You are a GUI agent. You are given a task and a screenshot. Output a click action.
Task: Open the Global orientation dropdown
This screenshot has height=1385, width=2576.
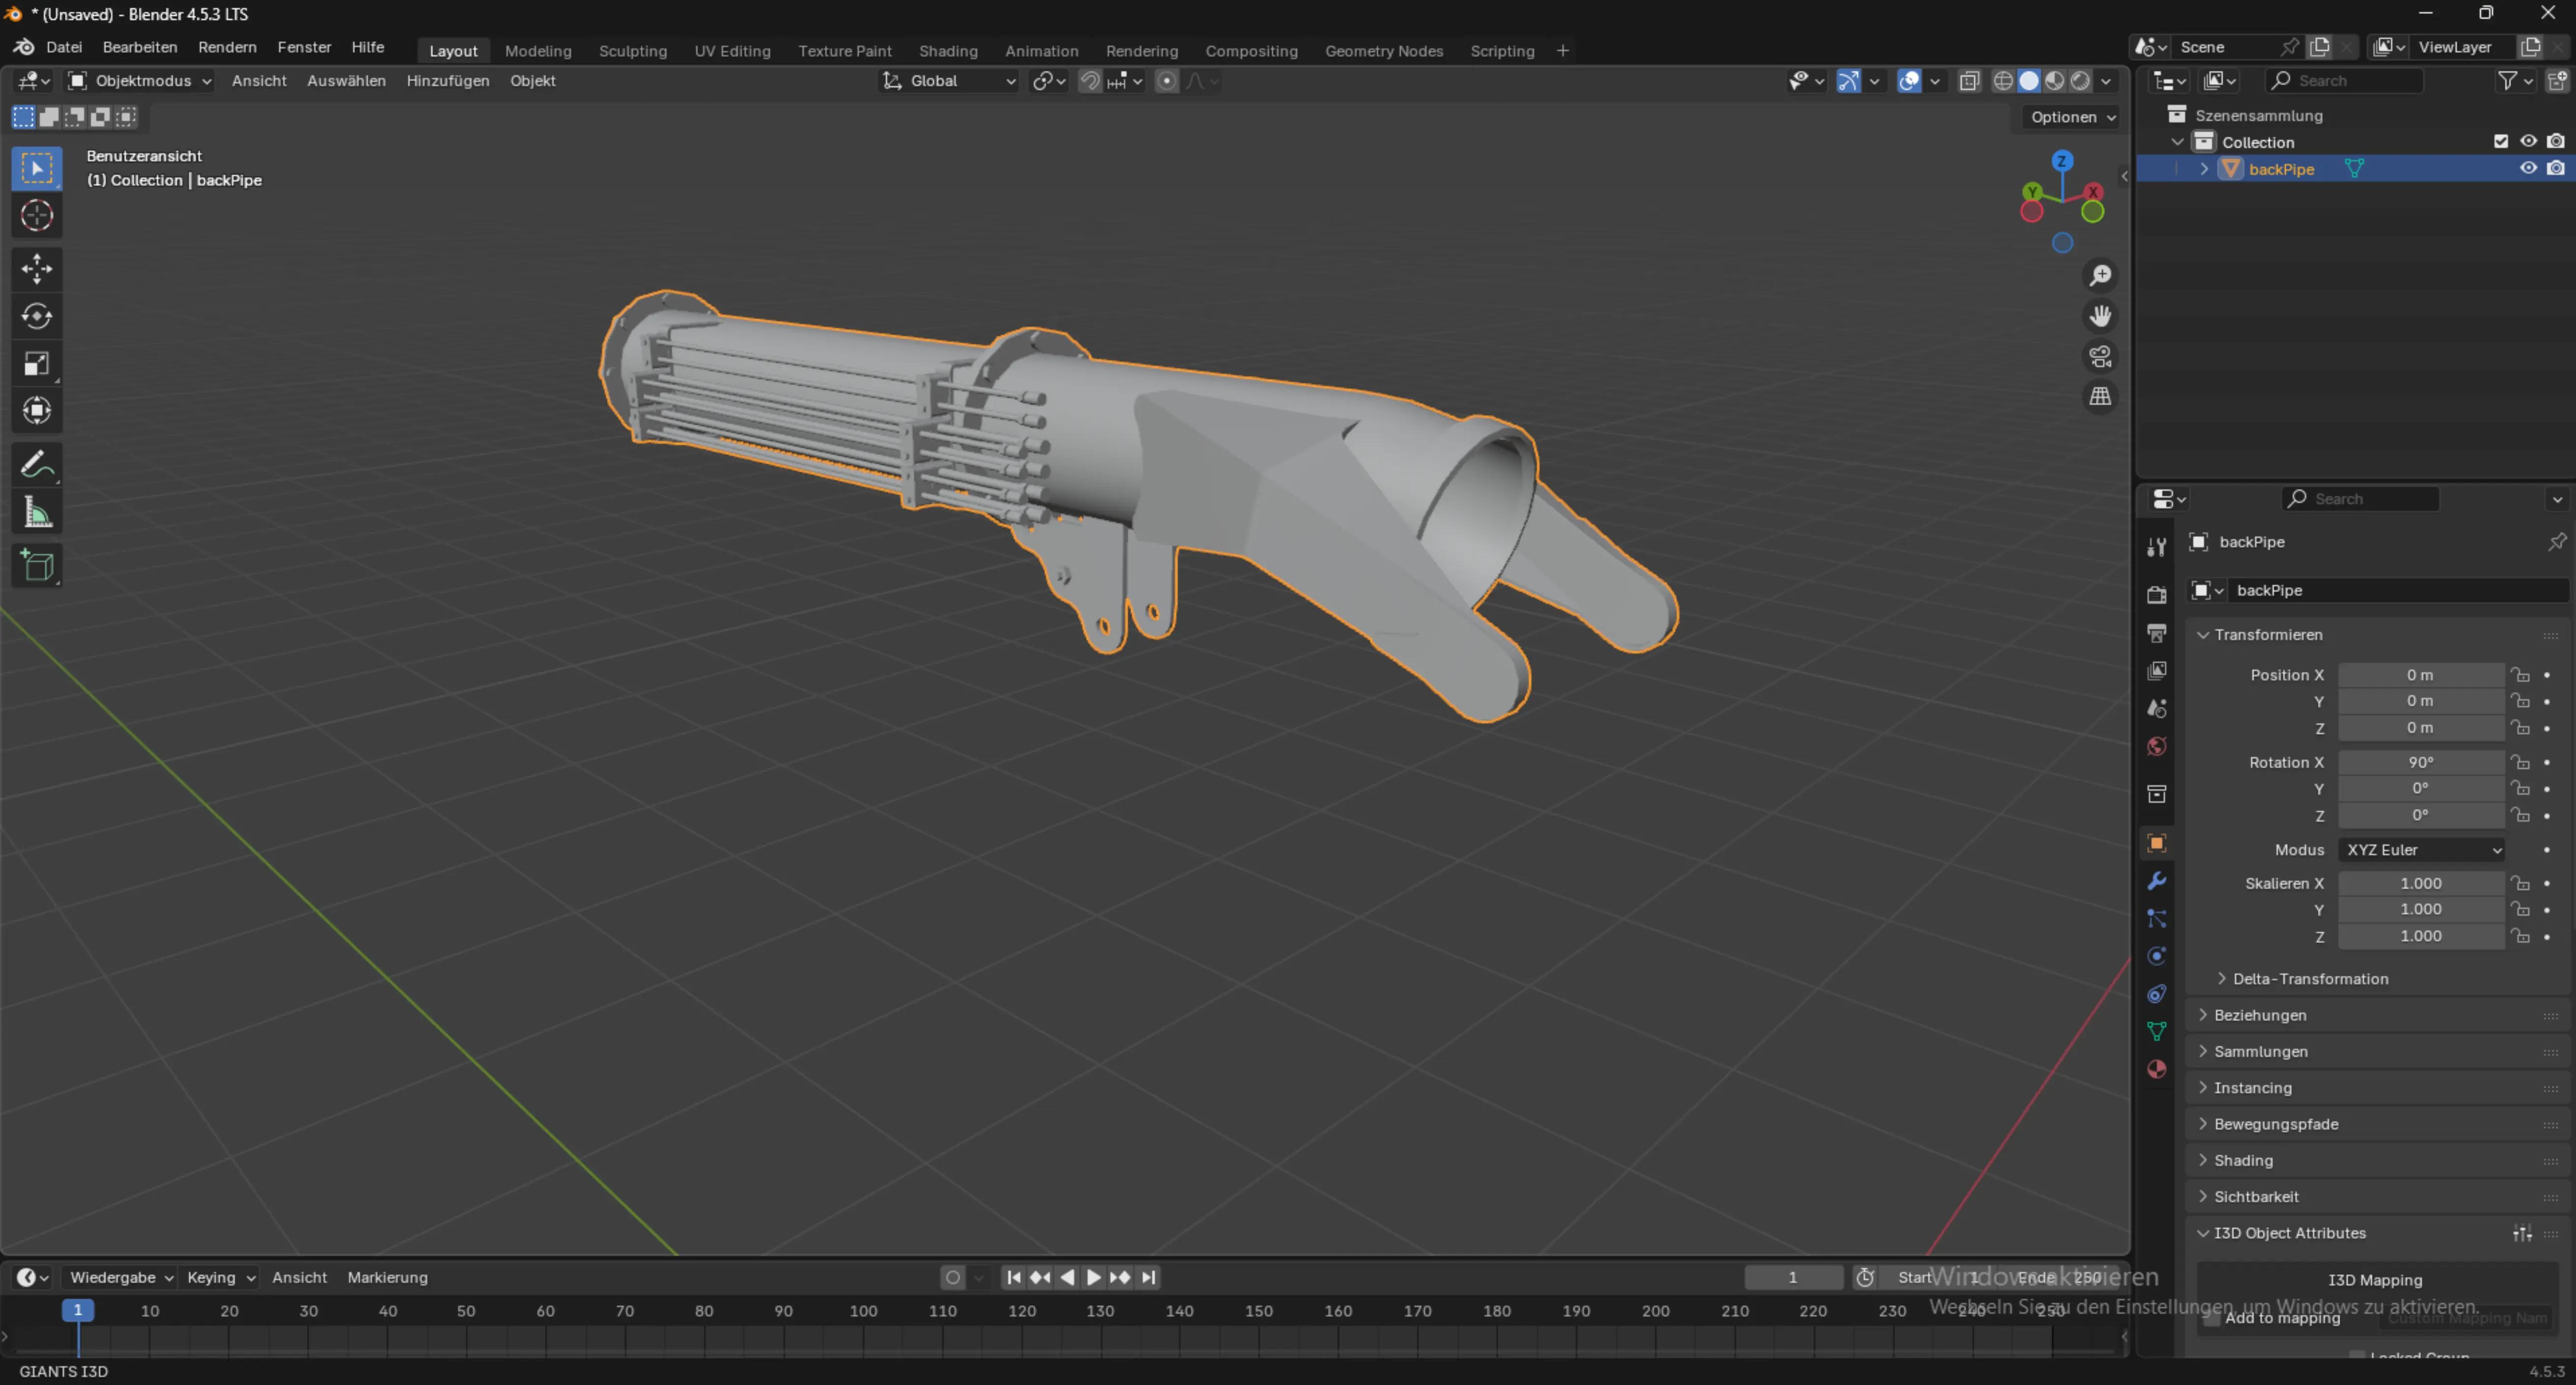(949, 81)
